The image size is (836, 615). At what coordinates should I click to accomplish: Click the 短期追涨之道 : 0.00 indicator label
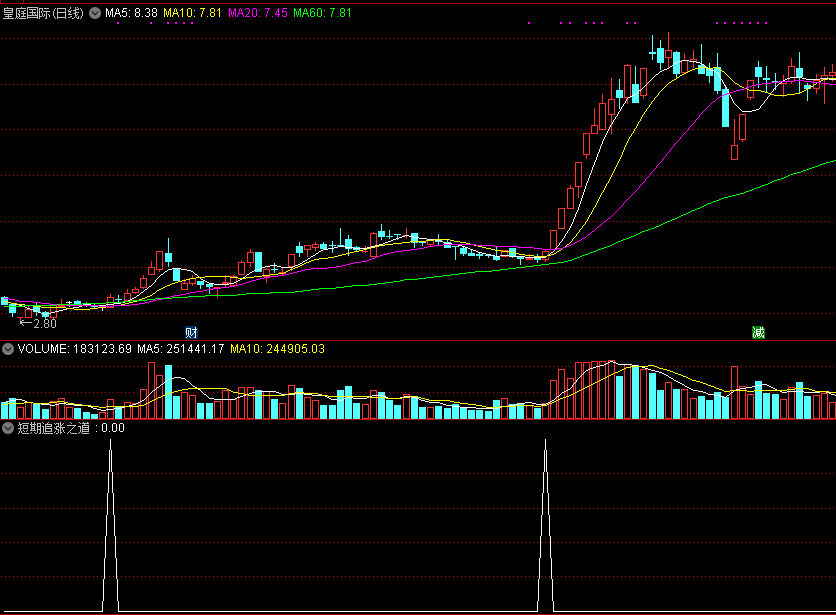[71, 428]
